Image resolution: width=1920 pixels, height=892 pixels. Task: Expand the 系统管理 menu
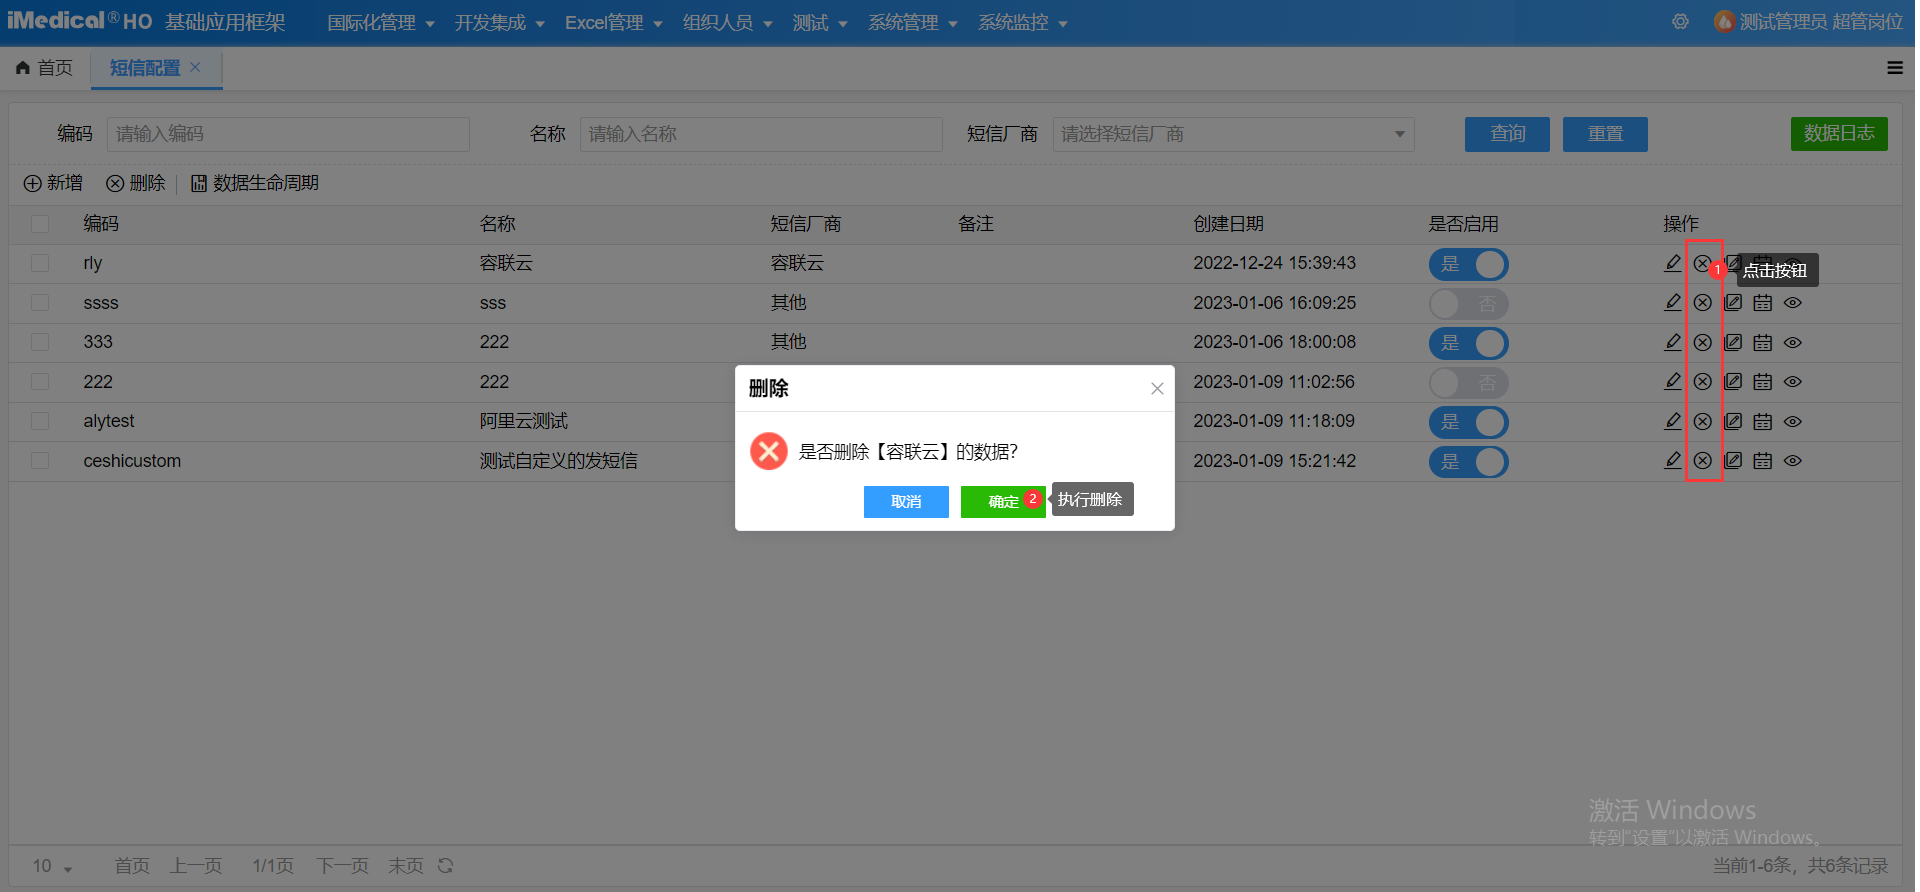(912, 23)
